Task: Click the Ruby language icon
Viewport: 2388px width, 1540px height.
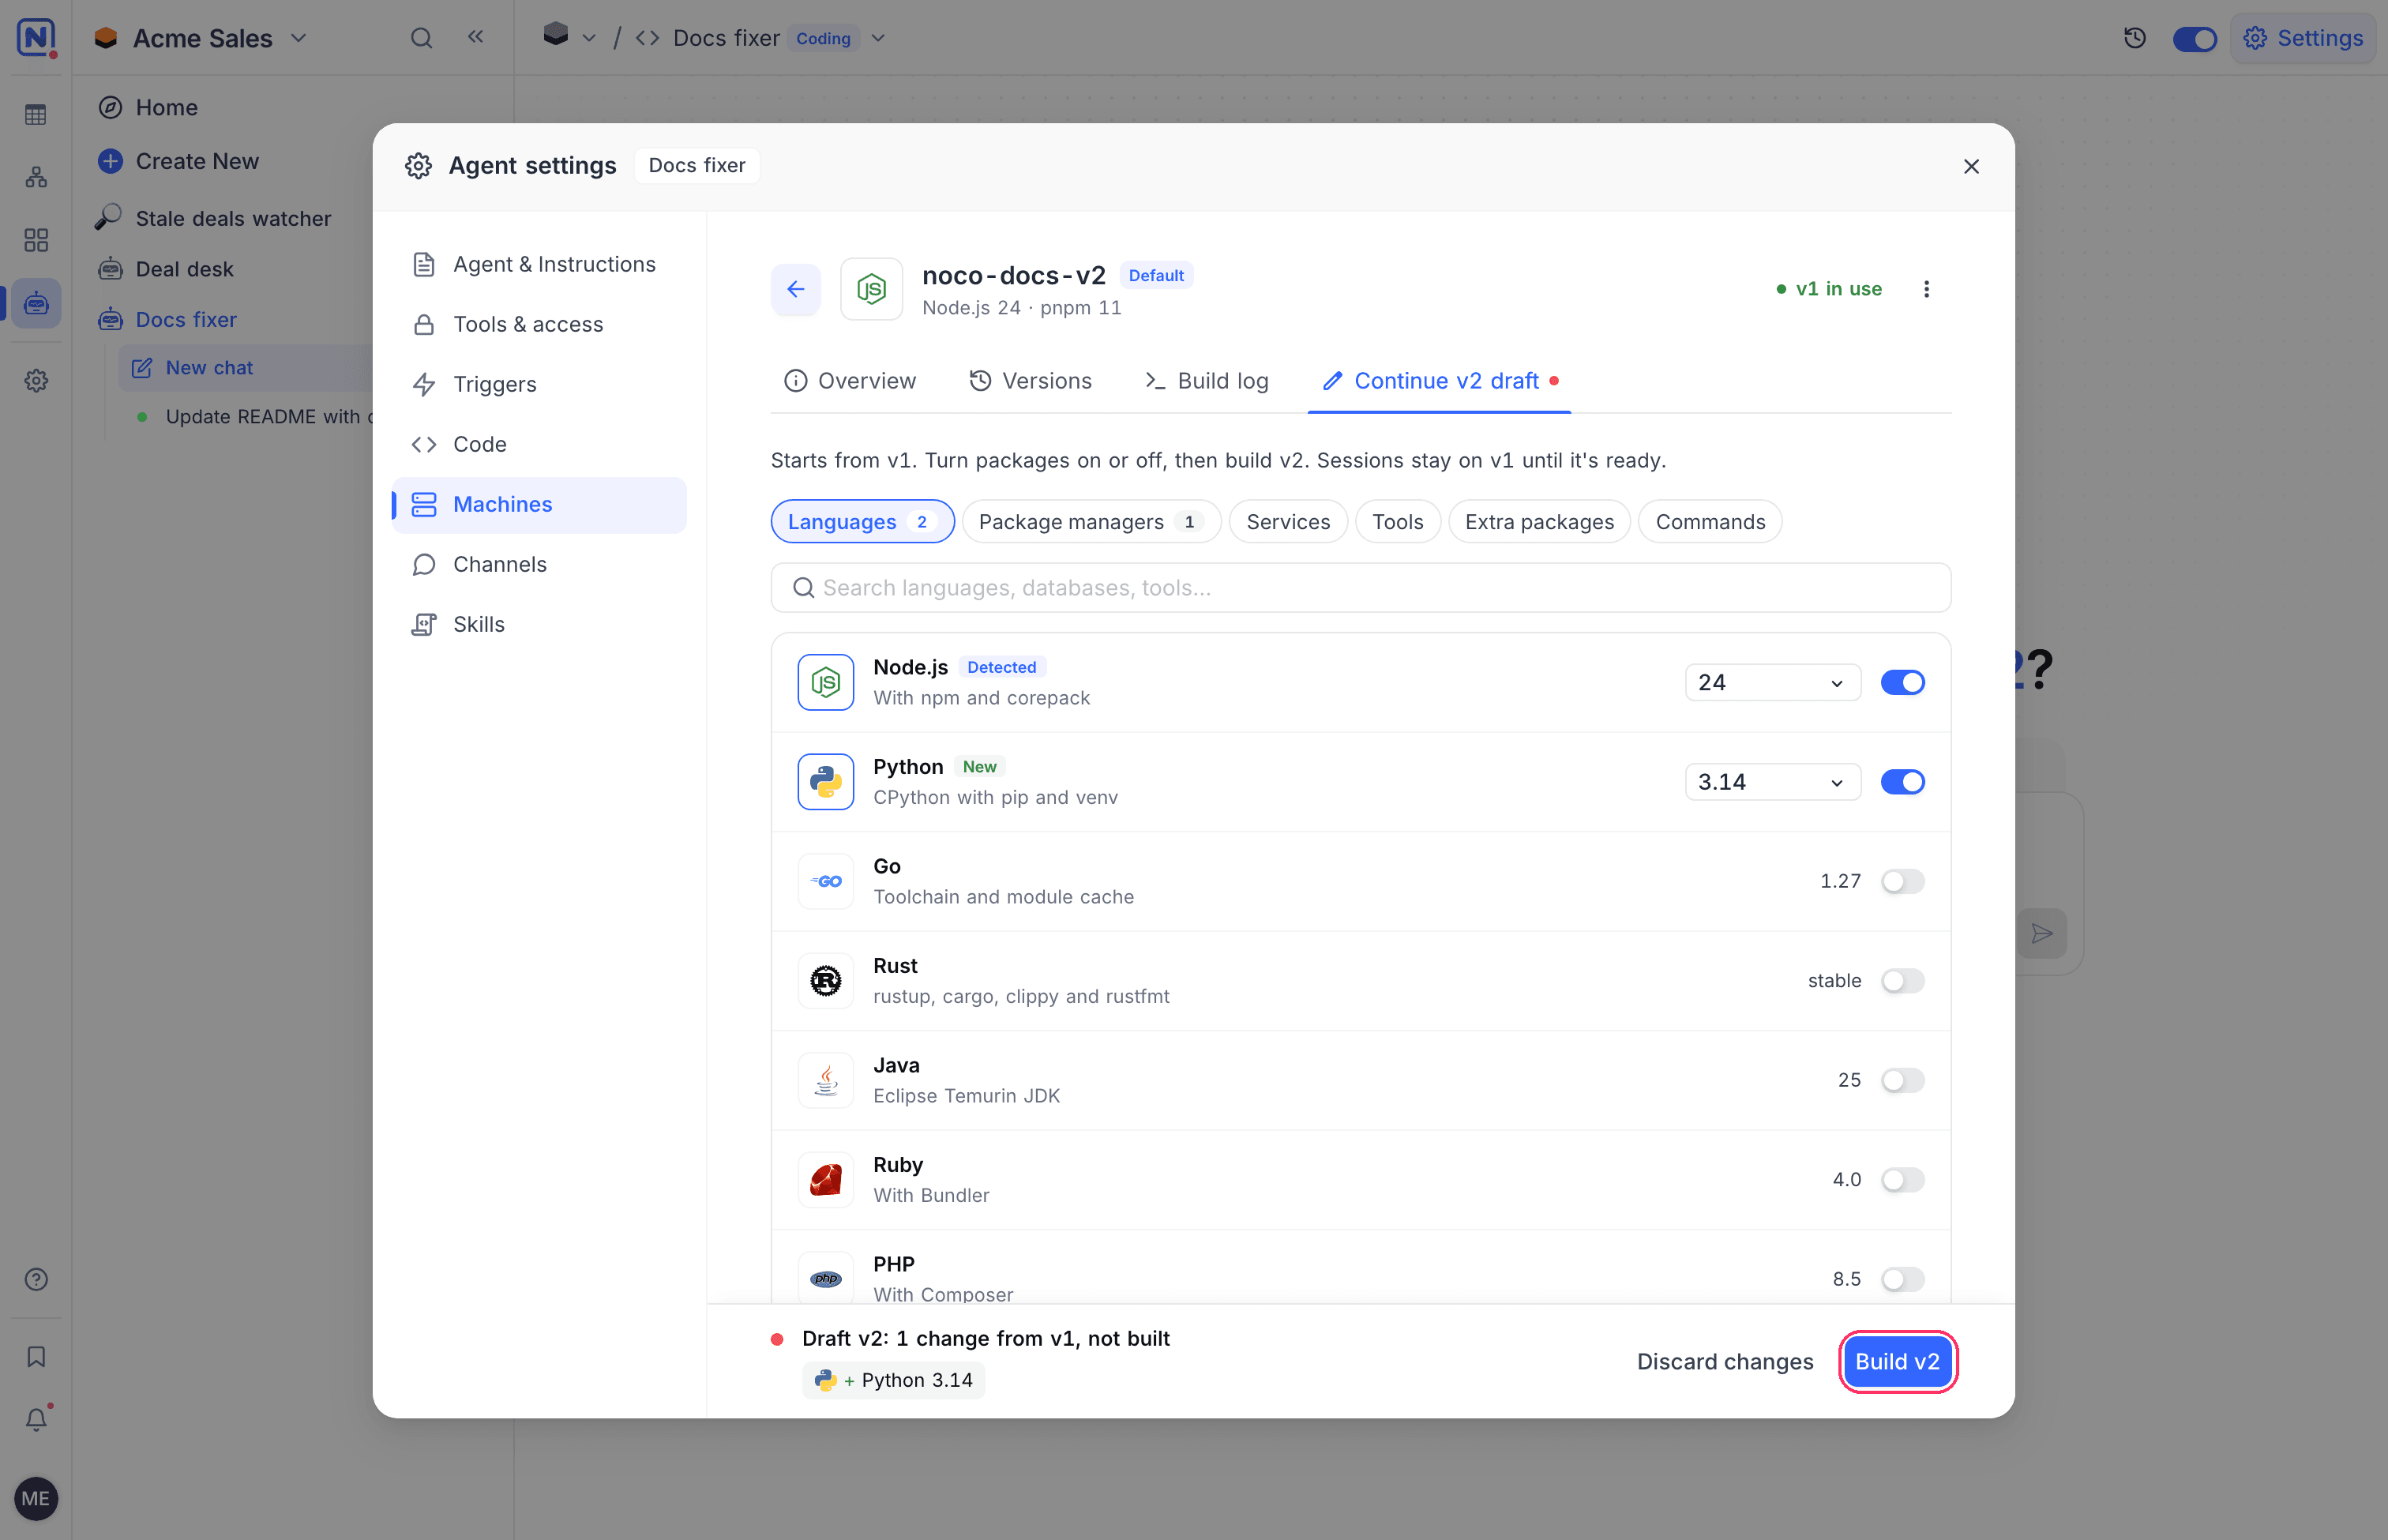Action: coord(825,1180)
